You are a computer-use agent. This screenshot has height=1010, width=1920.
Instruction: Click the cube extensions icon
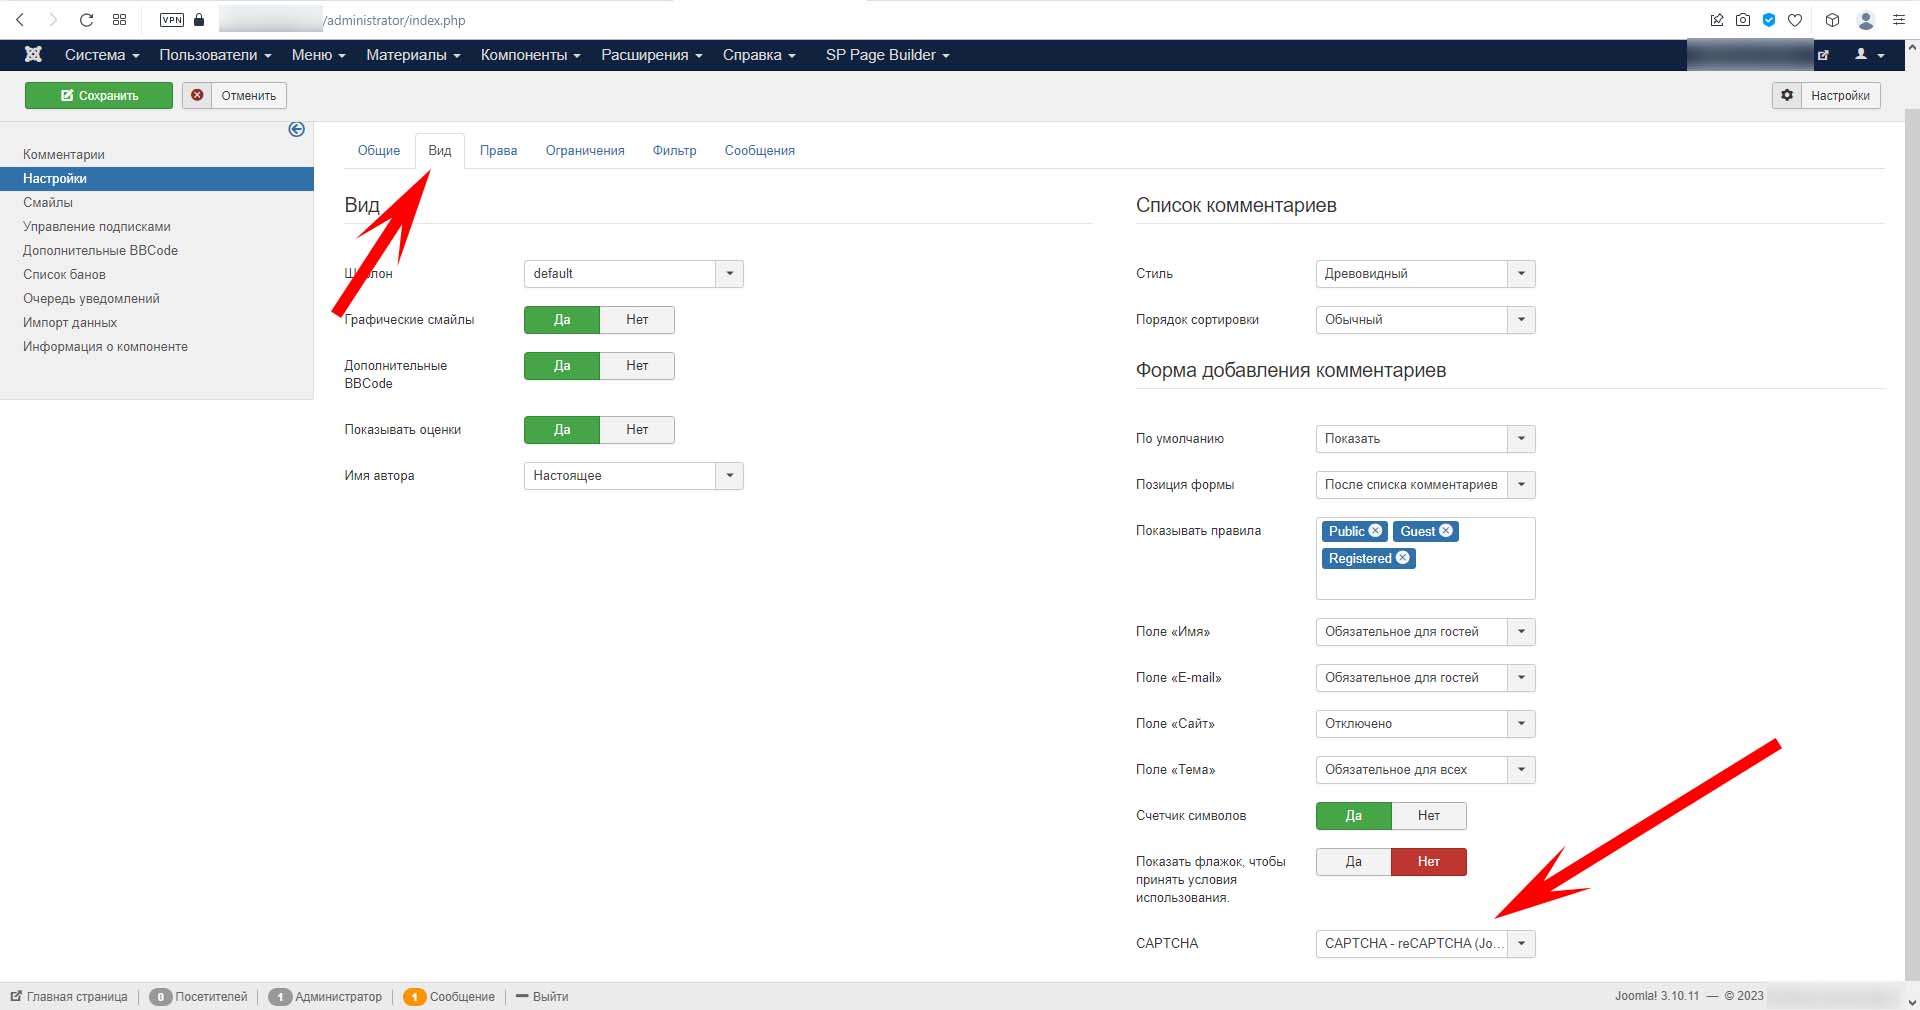pyautogui.click(x=1832, y=20)
